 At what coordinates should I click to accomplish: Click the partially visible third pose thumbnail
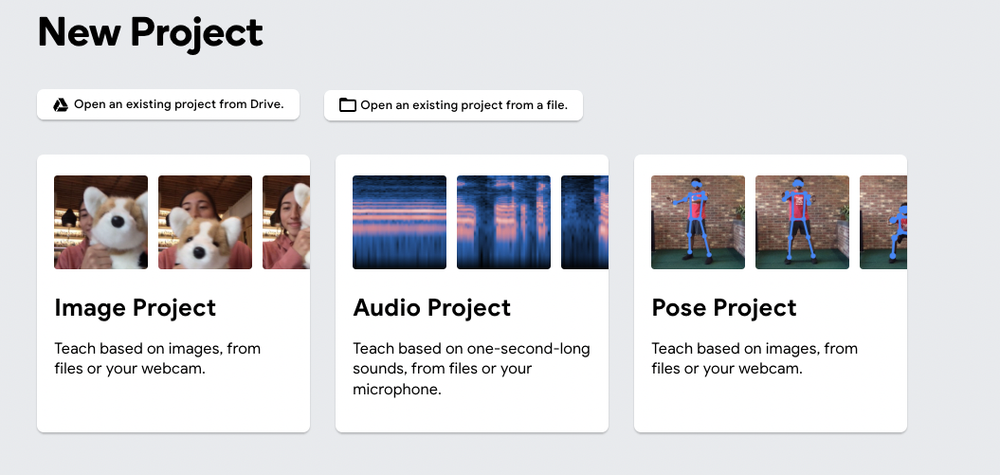(x=883, y=222)
